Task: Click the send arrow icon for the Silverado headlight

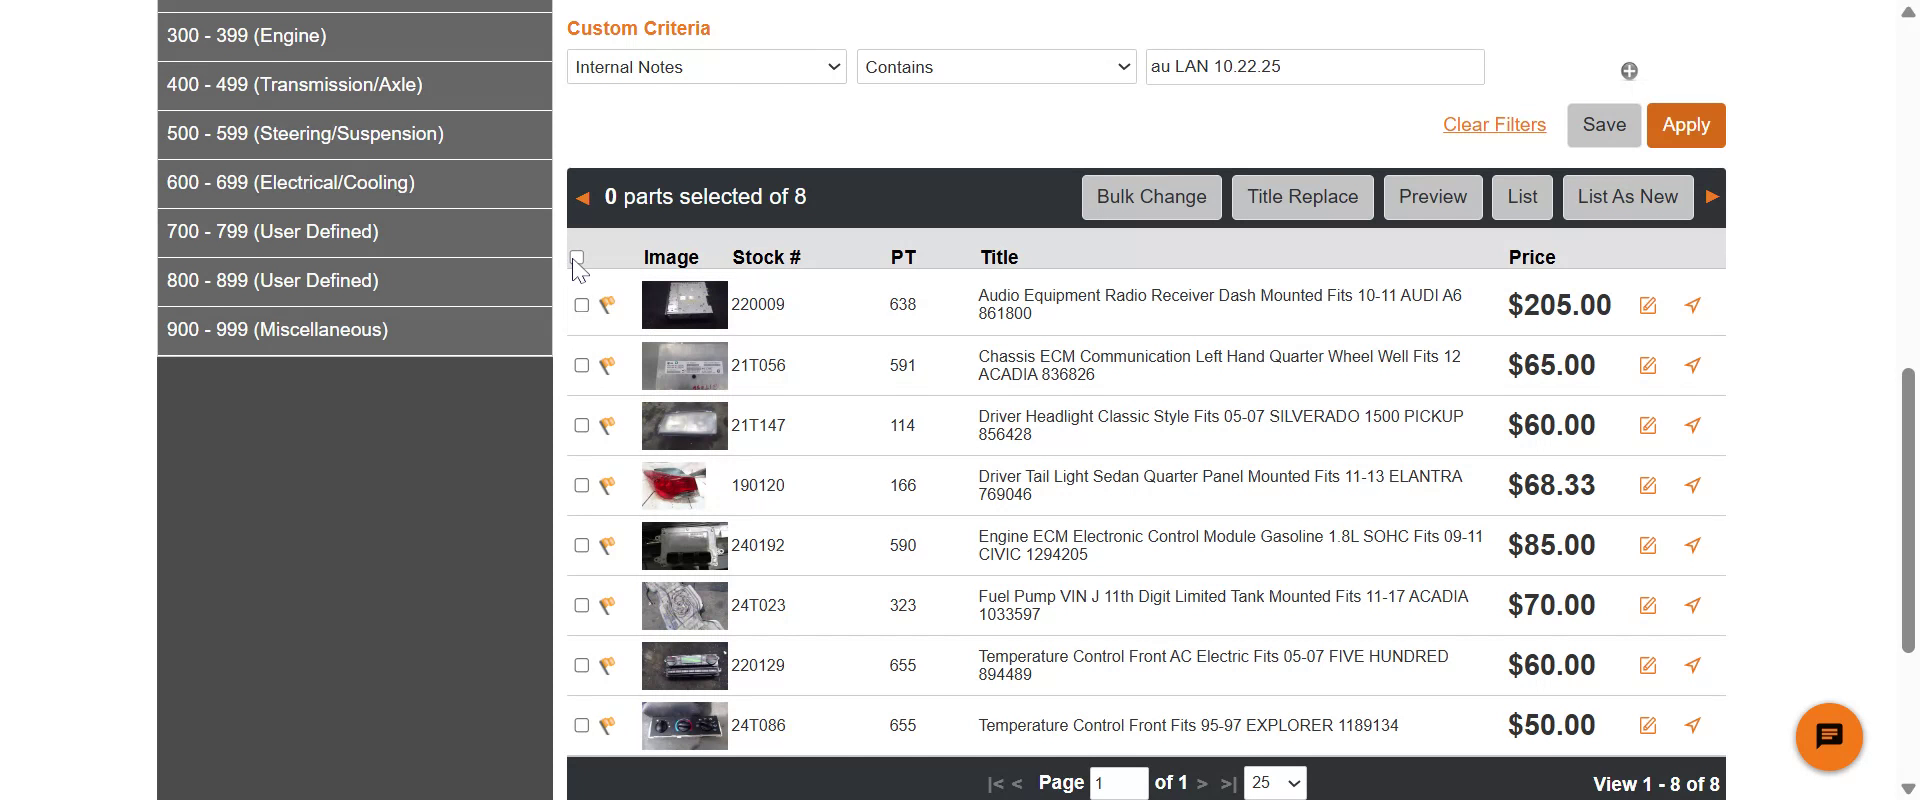Action: click(1693, 425)
